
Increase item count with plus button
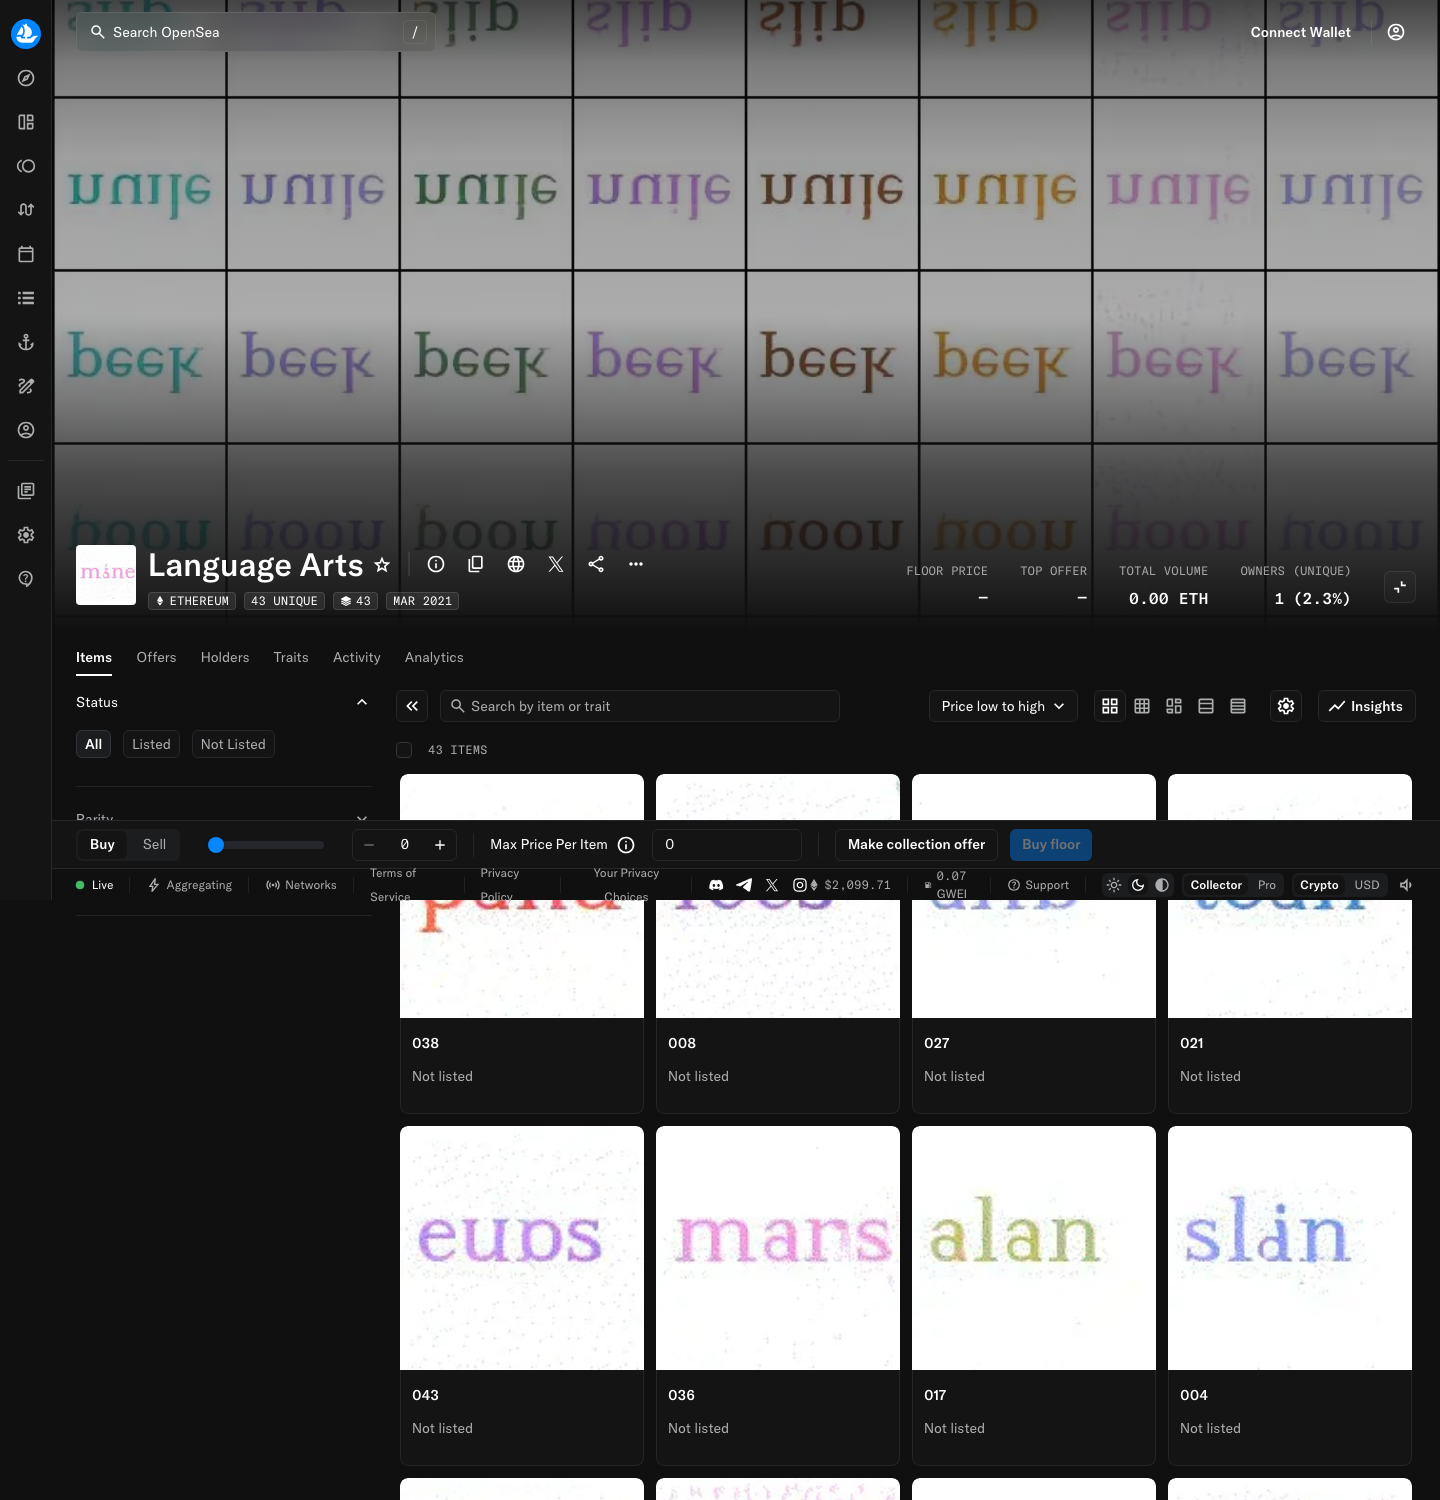[440, 845]
